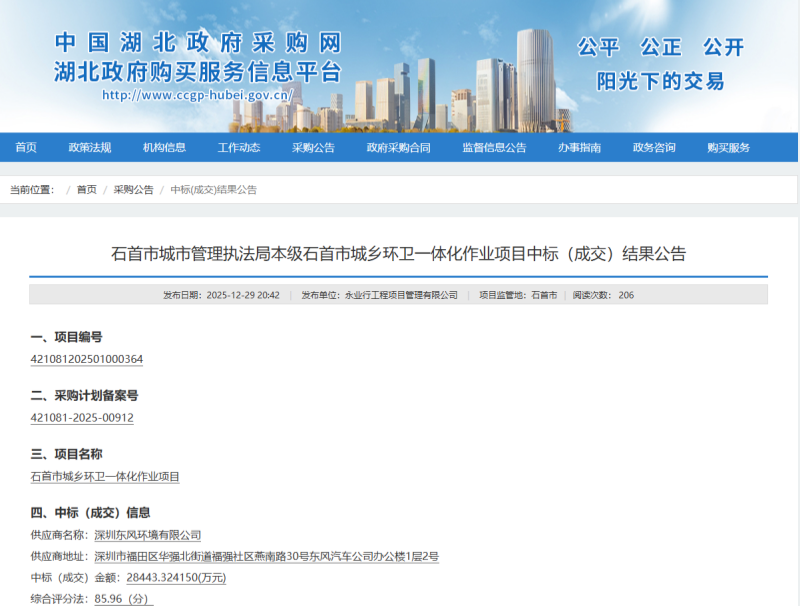Select 购买服务 in the navigation bar
Screen dimensions: 800x606
(x=730, y=147)
